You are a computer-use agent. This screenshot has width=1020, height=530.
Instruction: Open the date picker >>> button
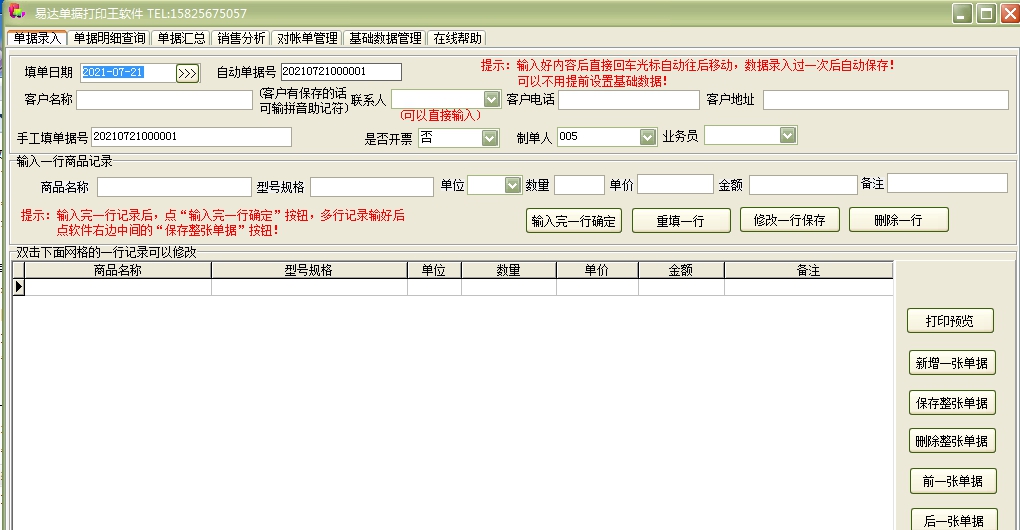point(187,73)
